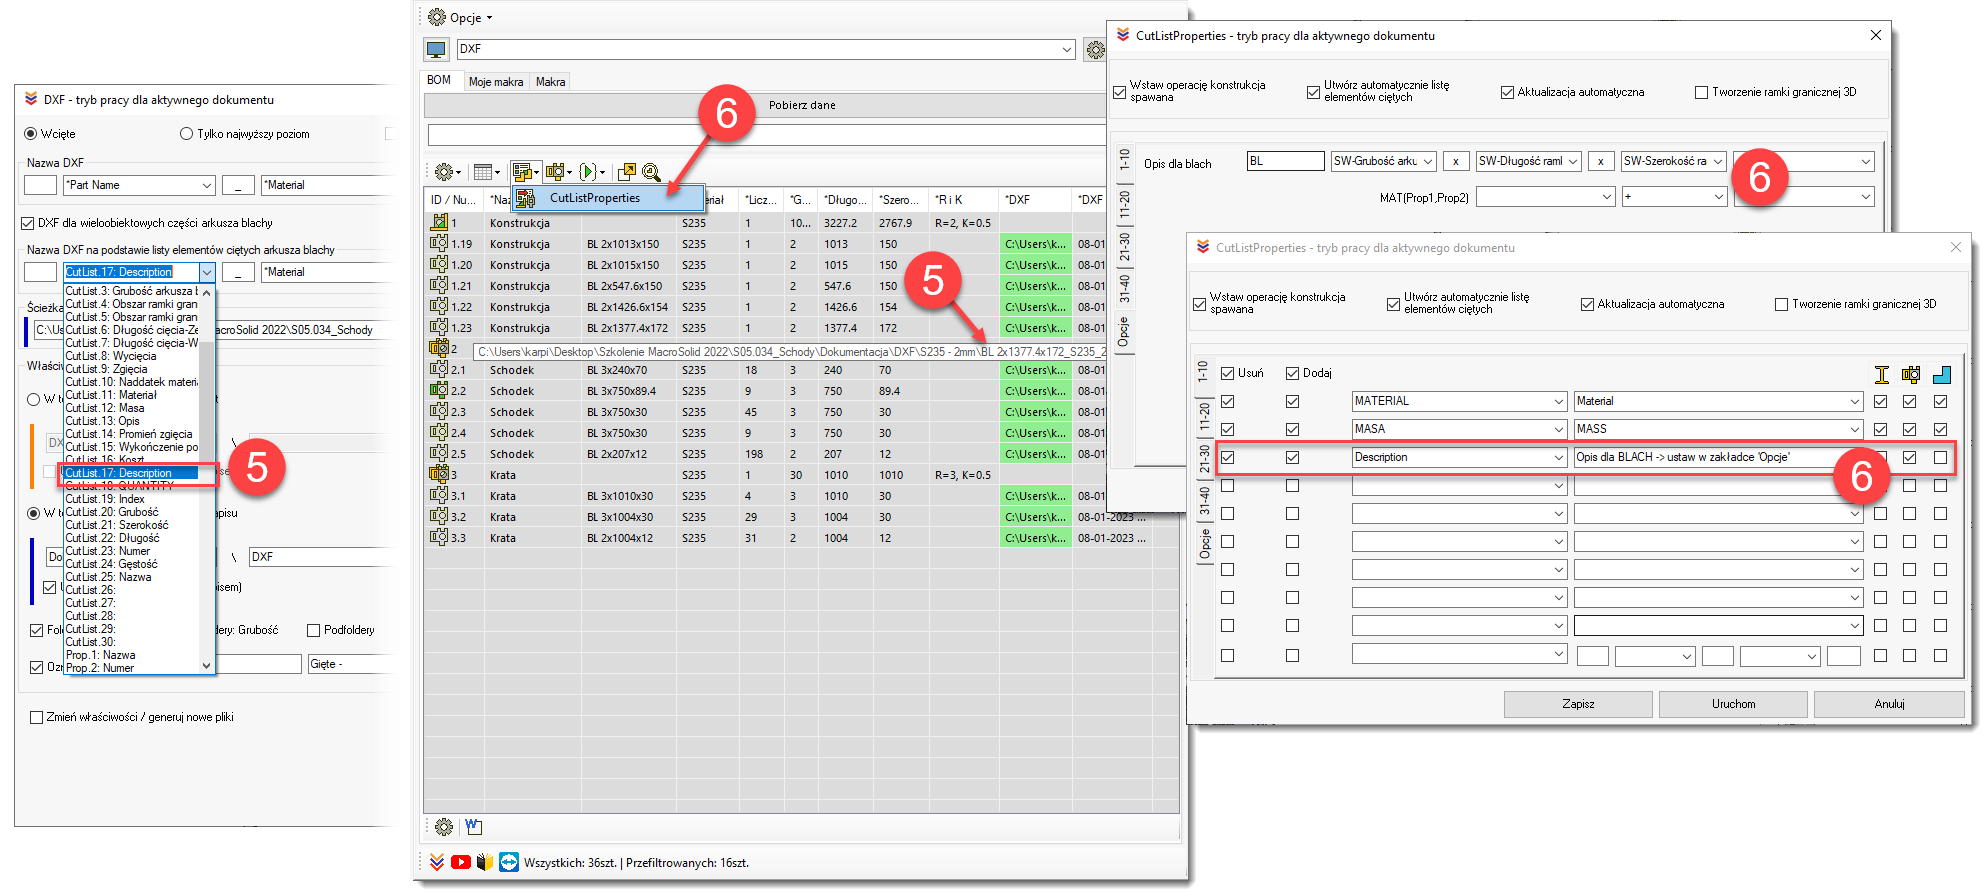
Task: Toggle the Dodaj header checkbox
Action: pyautogui.click(x=1293, y=373)
